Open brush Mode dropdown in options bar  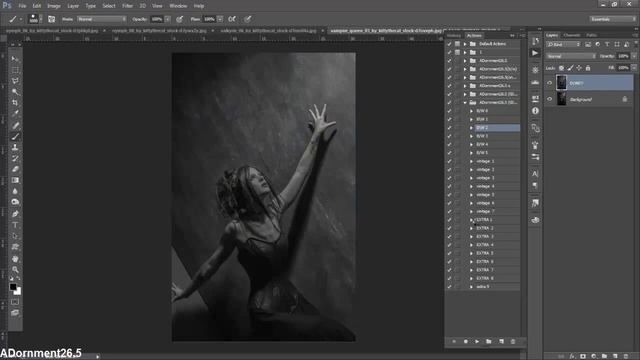click(102, 19)
